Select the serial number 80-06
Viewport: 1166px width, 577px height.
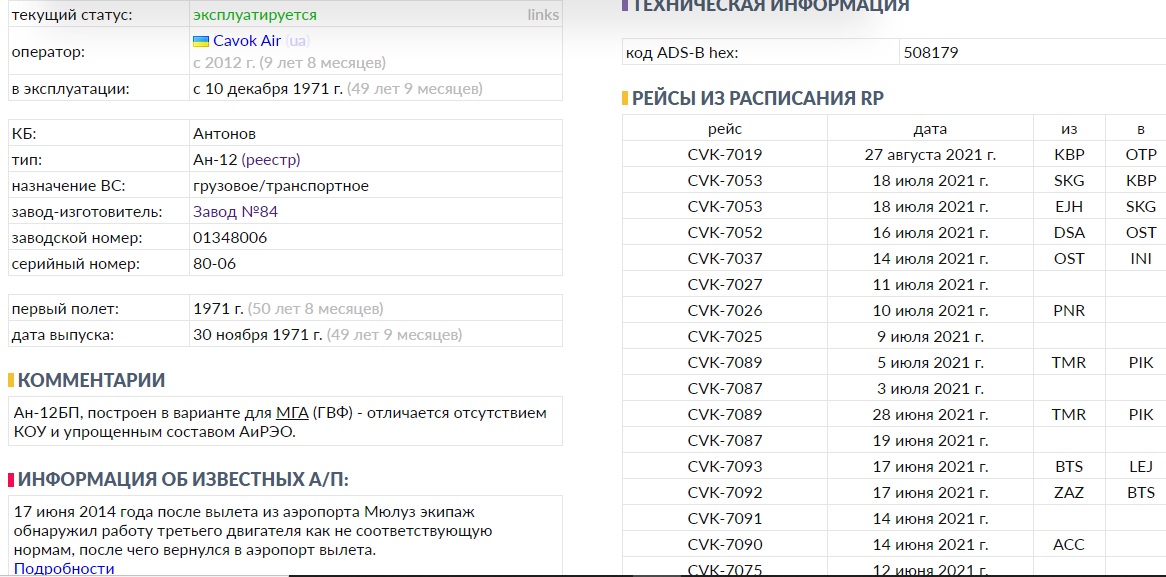pos(214,264)
